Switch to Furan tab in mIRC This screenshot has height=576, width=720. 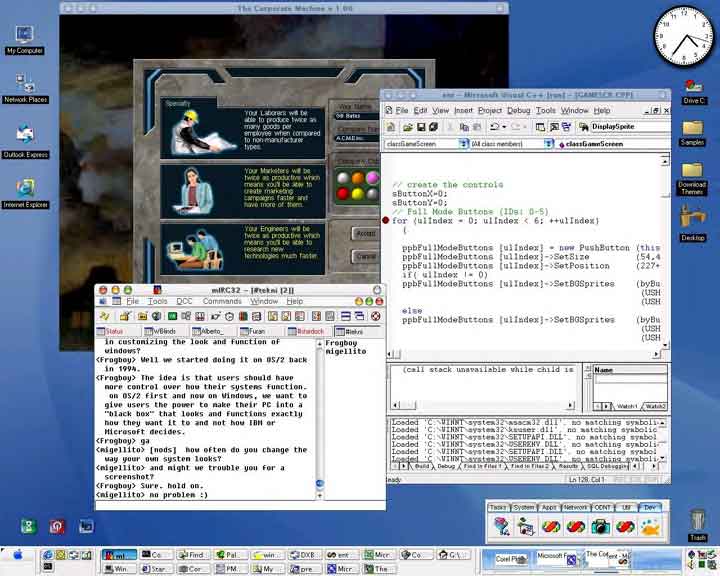tap(260, 331)
